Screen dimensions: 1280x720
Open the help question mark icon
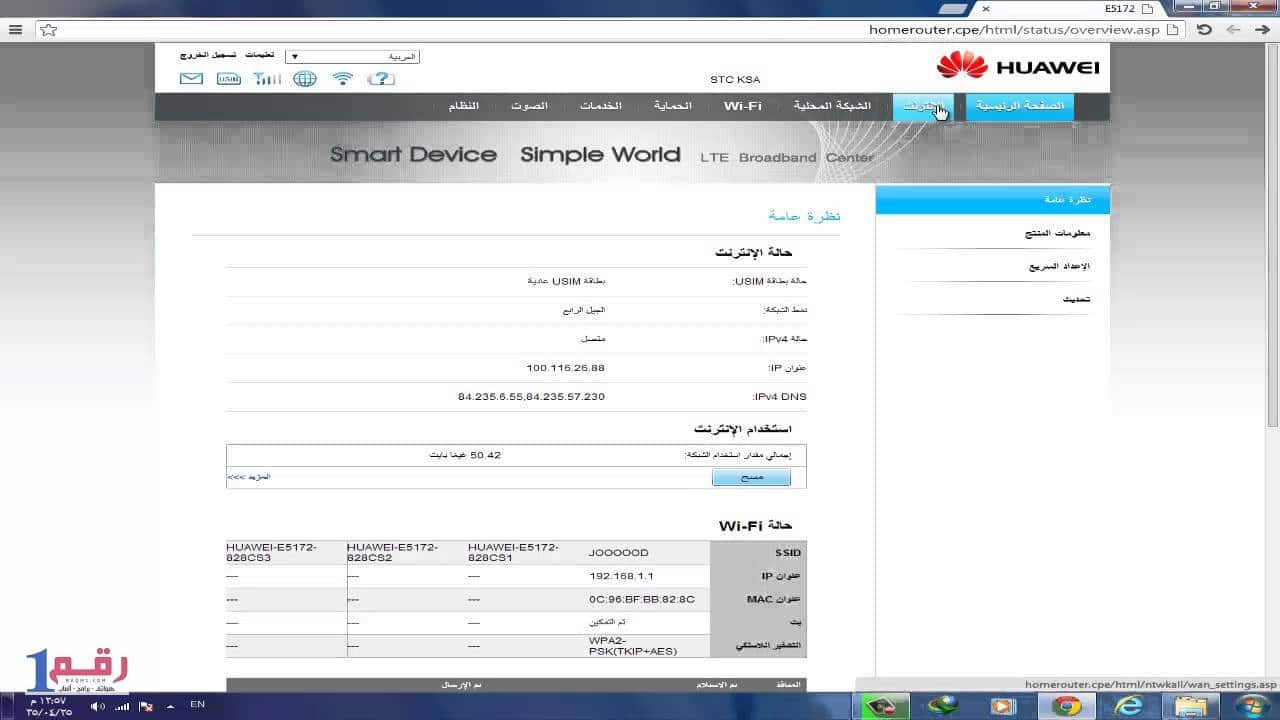(380, 78)
